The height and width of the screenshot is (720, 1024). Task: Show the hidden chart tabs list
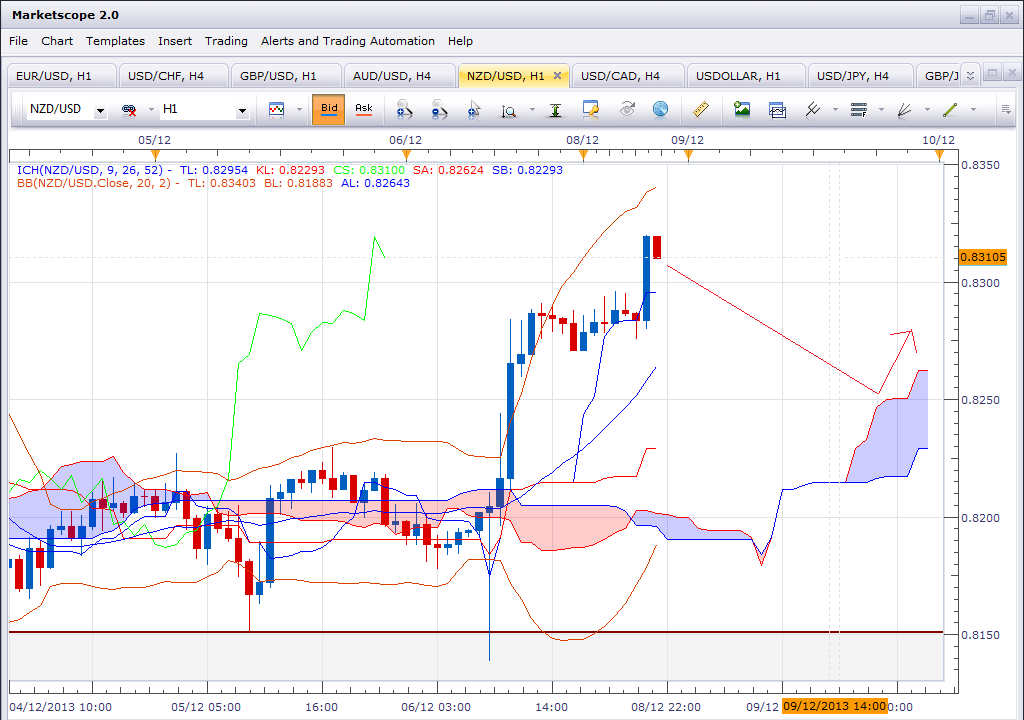[970, 76]
